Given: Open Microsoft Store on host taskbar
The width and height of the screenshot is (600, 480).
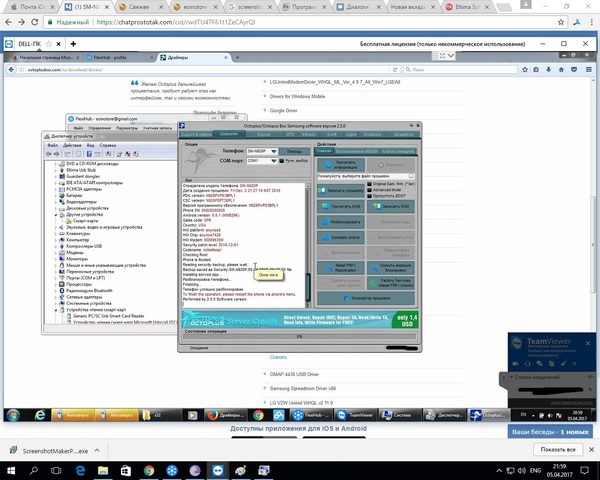Looking at the screenshot, I should [x=126, y=470].
